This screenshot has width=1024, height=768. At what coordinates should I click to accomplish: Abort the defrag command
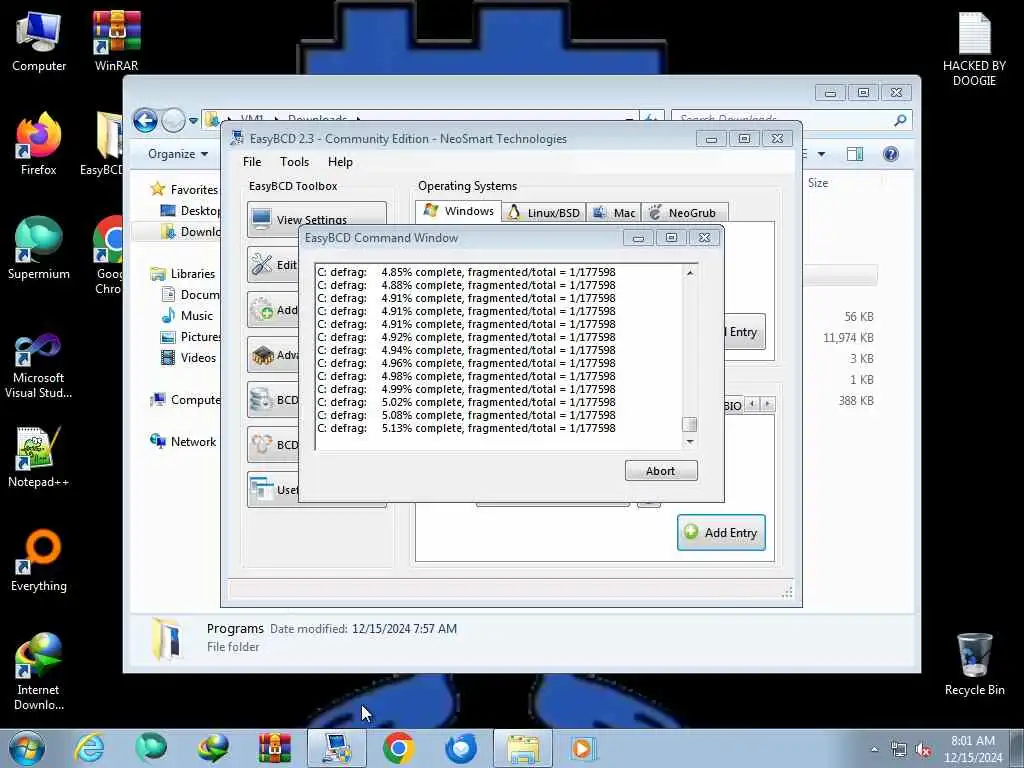pyautogui.click(x=661, y=471)
